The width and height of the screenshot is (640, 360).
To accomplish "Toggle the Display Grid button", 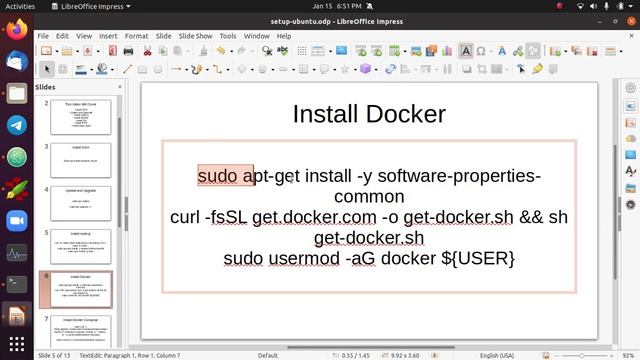I will pyautogui.click(x=302, y=51).
